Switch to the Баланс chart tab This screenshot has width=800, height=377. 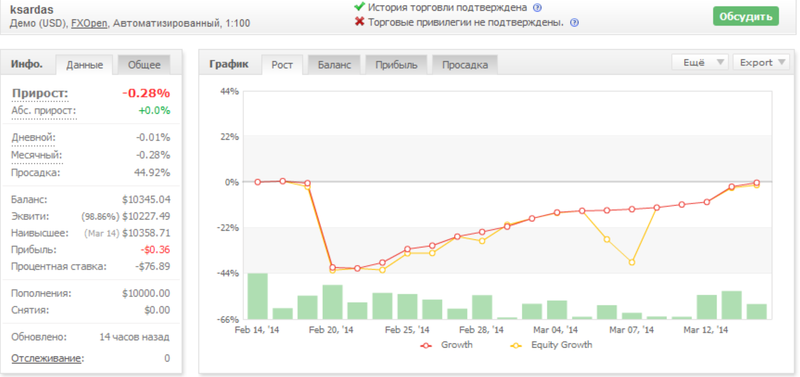pos(334,65)
